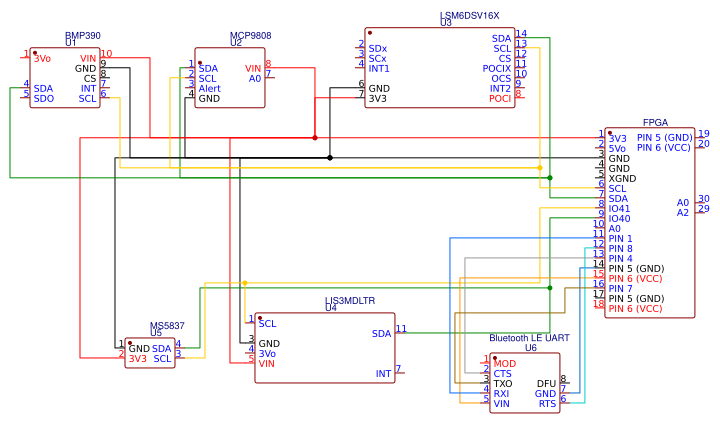
Task: Click the VIN pin label on MCP9808
Action: [x=253, y=68]
